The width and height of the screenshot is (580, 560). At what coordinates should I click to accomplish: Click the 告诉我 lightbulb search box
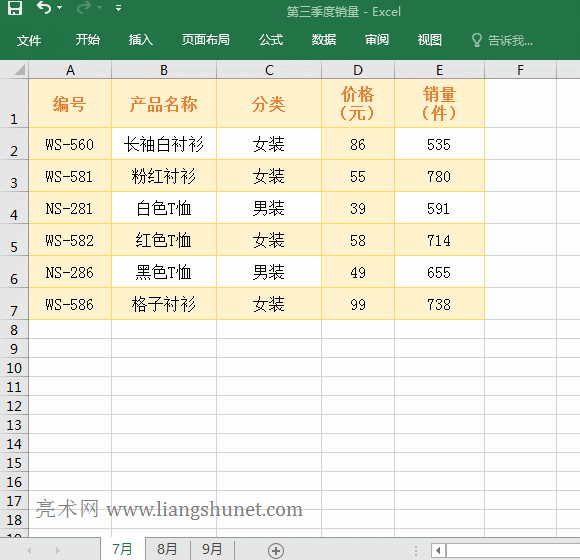(x=502, y=40)
